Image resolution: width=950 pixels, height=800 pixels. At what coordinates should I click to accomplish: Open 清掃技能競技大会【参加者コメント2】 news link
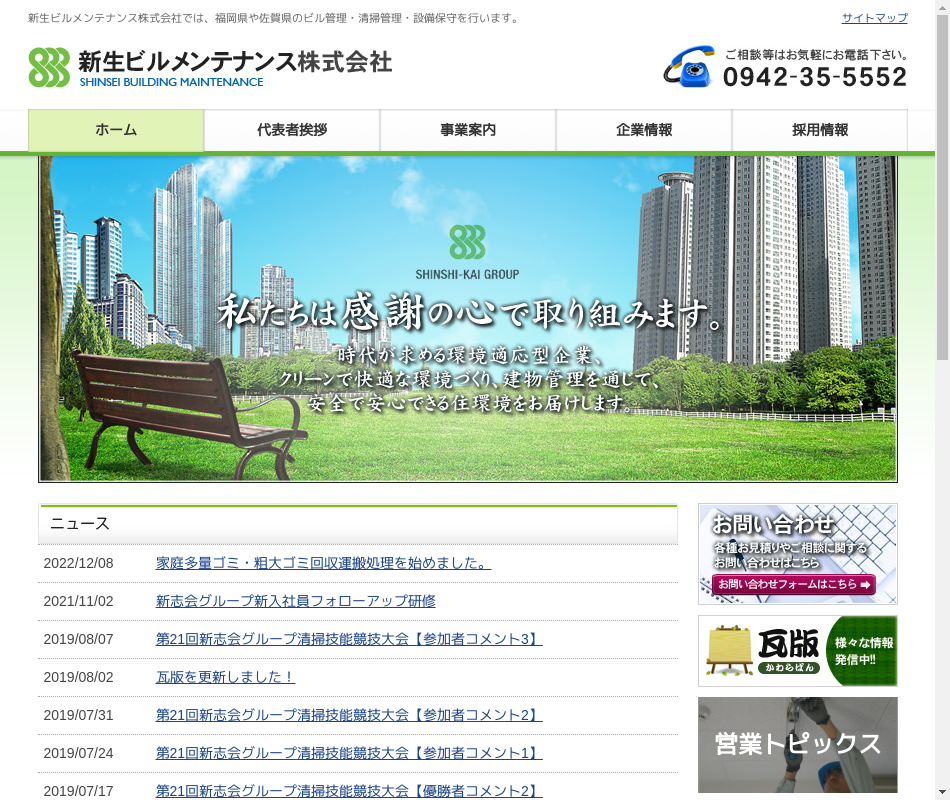349,715
